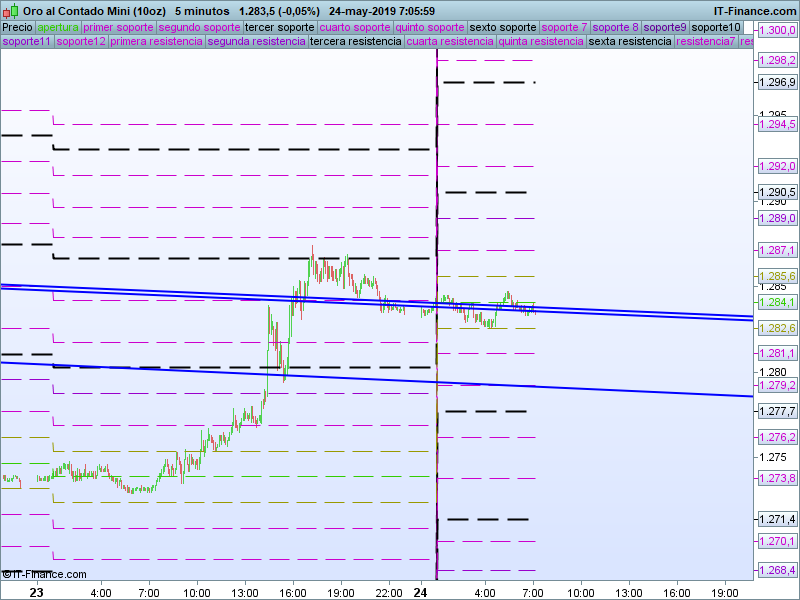Click the 1.268,4 price label at bottom
Image resolution: width=800 pixels, height=600 pixels.
[x=777, y=570]
